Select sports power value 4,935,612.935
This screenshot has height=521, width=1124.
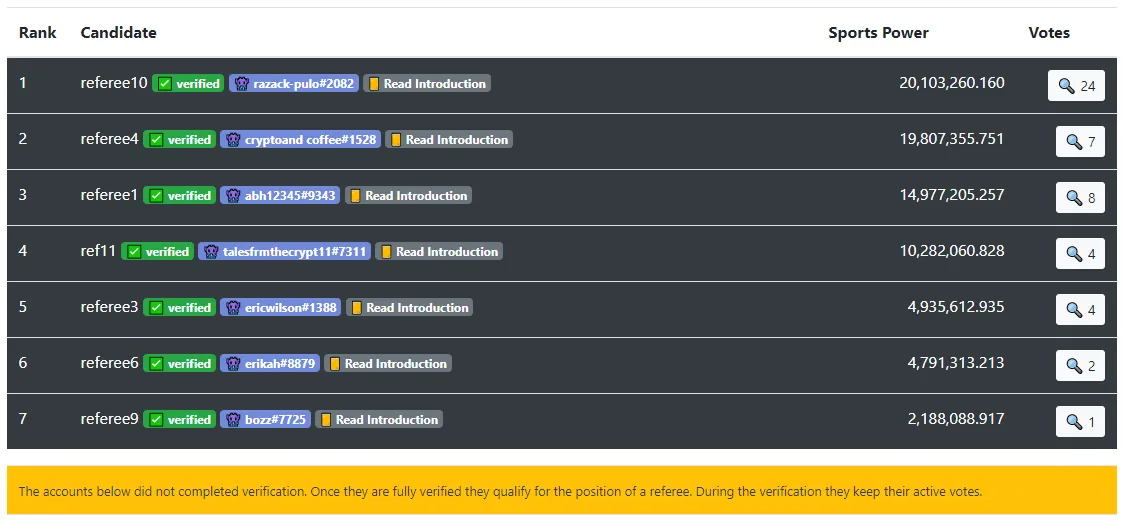[956, 307]
